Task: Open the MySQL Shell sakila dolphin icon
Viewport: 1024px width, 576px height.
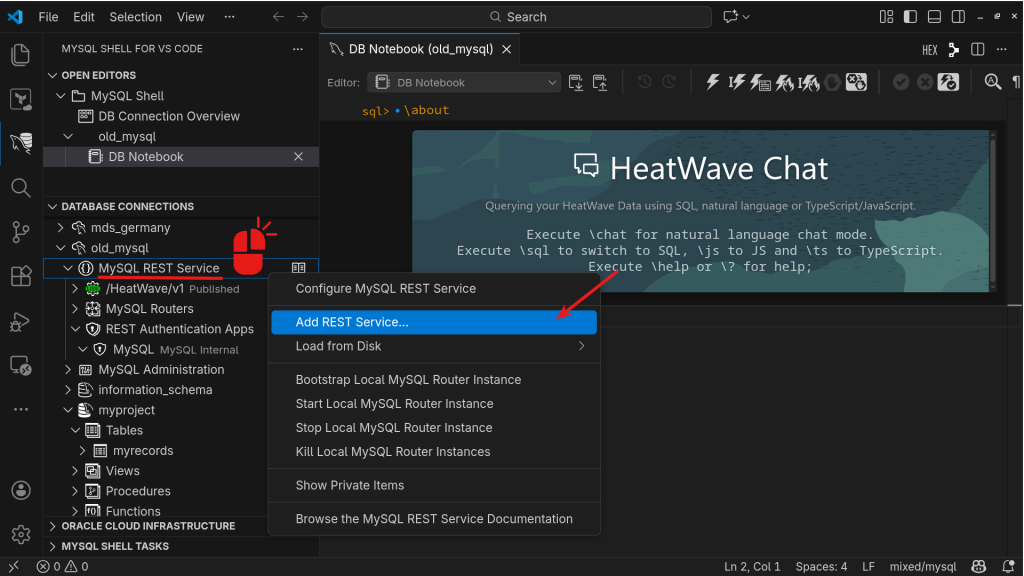Action: point(20,142)
